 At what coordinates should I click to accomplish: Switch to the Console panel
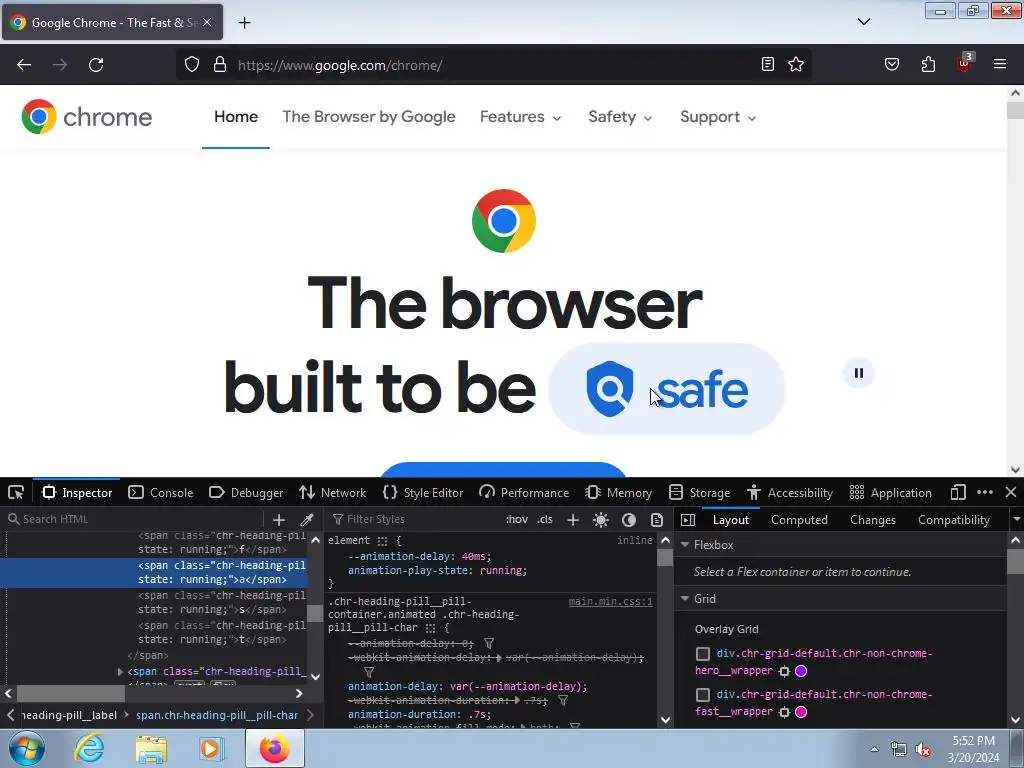(x=161, y=492)
